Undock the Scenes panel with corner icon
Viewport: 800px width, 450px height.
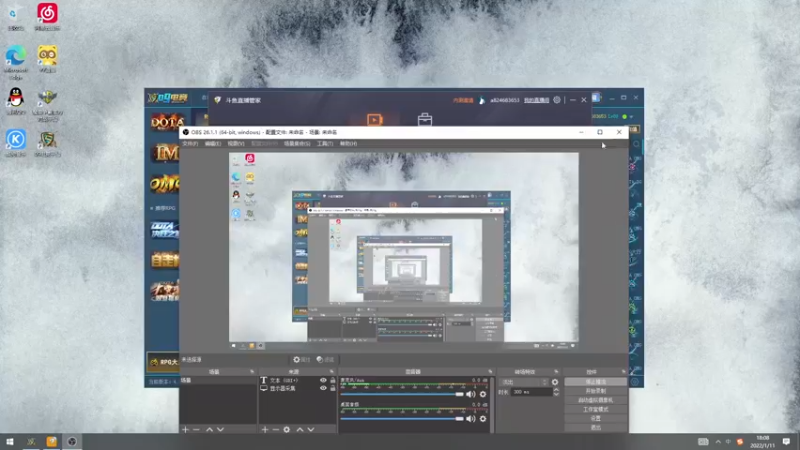pos(252,371)
